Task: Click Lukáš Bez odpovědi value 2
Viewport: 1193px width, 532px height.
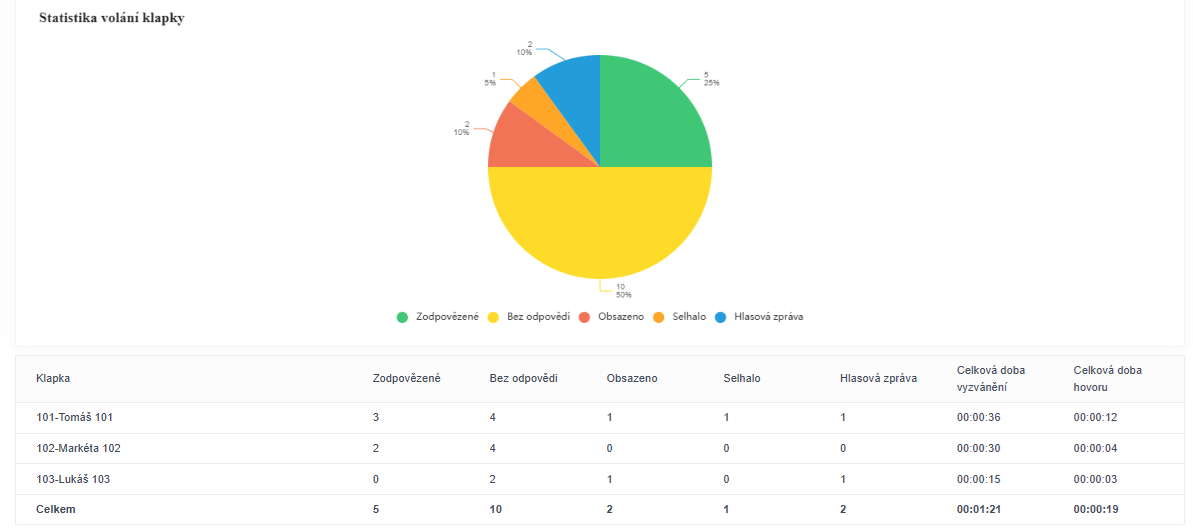Action: [492, 479]
